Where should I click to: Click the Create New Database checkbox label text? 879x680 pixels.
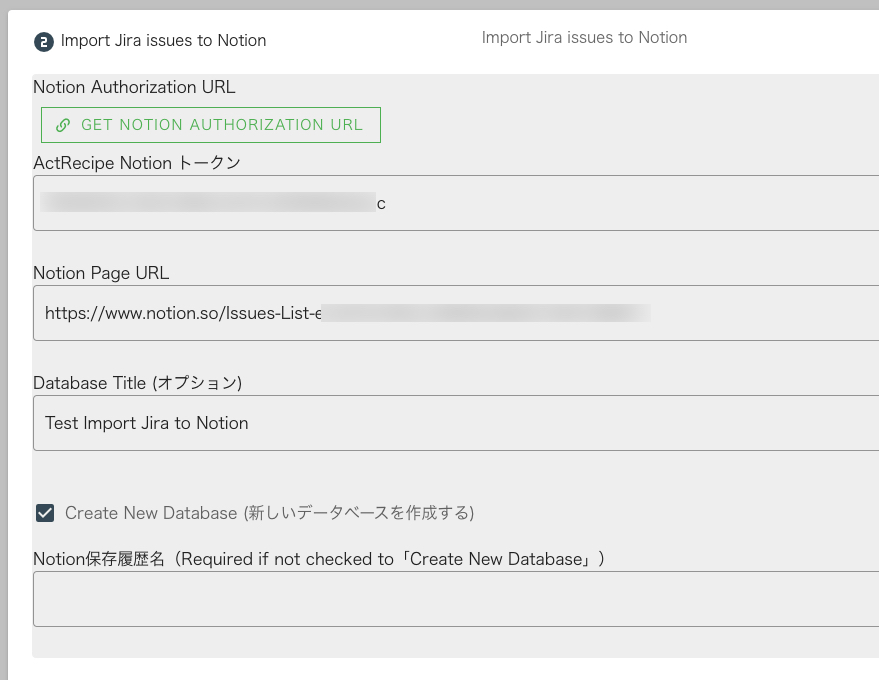tap(269, 513)
